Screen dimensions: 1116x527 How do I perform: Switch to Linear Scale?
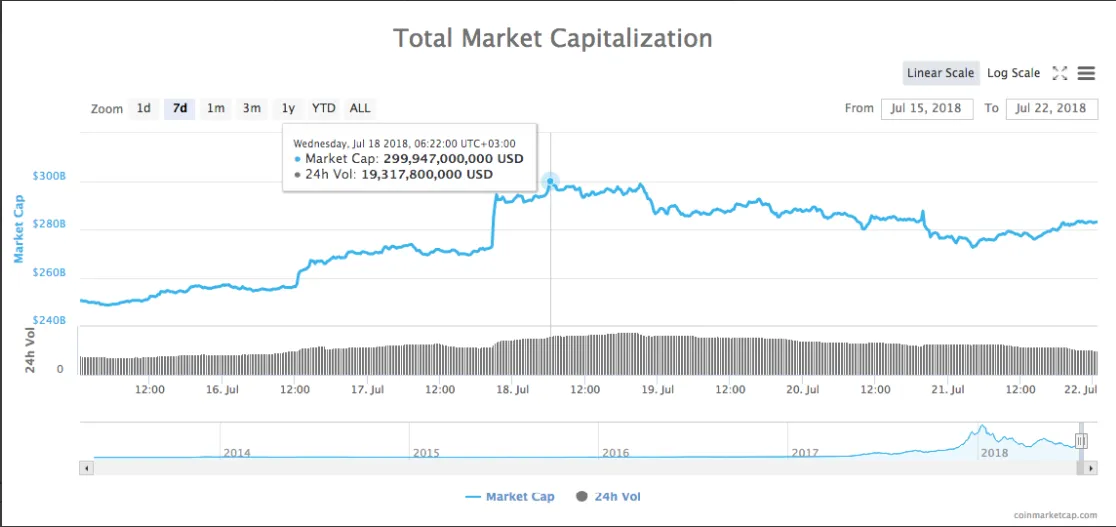click(x=941, y=73)
